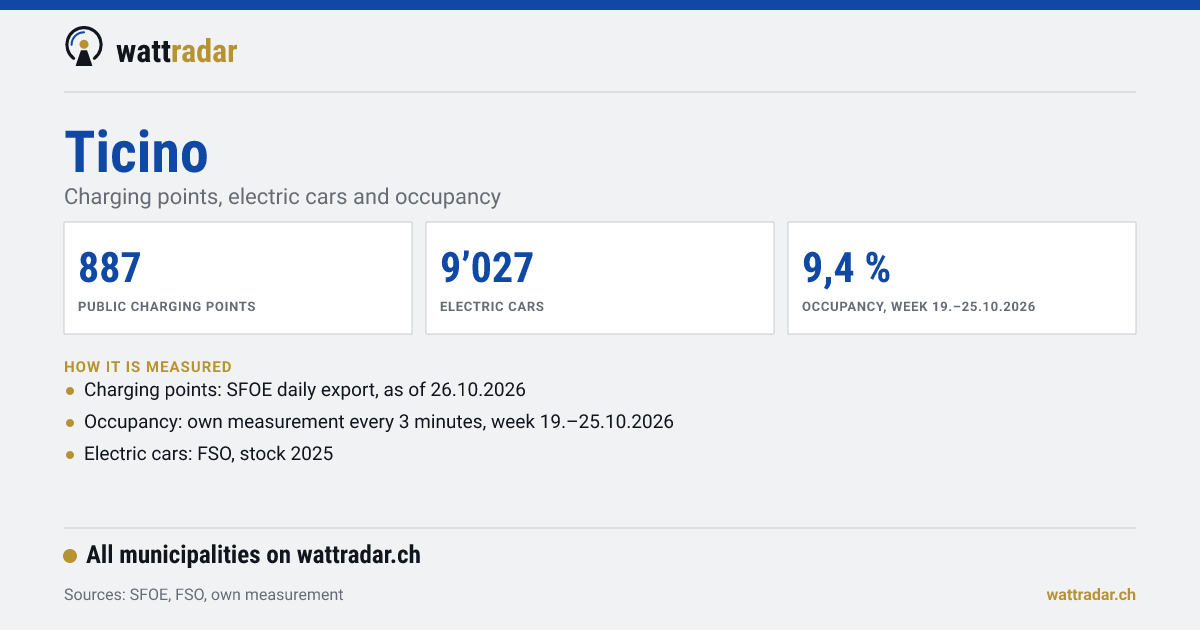Viewport: 1200px width, 630px height.
Task: Click the 'PUBLIC CHARGING POINTS' label
Action: click(x=167, y=307)
